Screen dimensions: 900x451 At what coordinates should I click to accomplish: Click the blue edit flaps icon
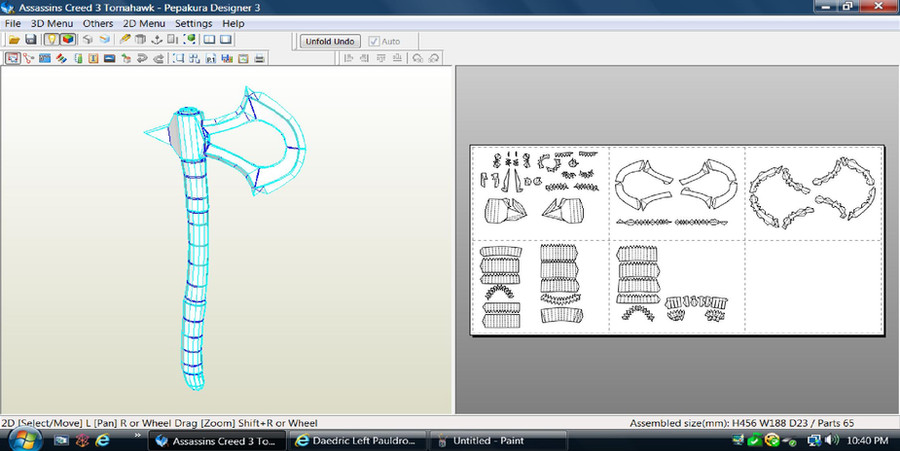pyautogui.click(x=45, y=58)
